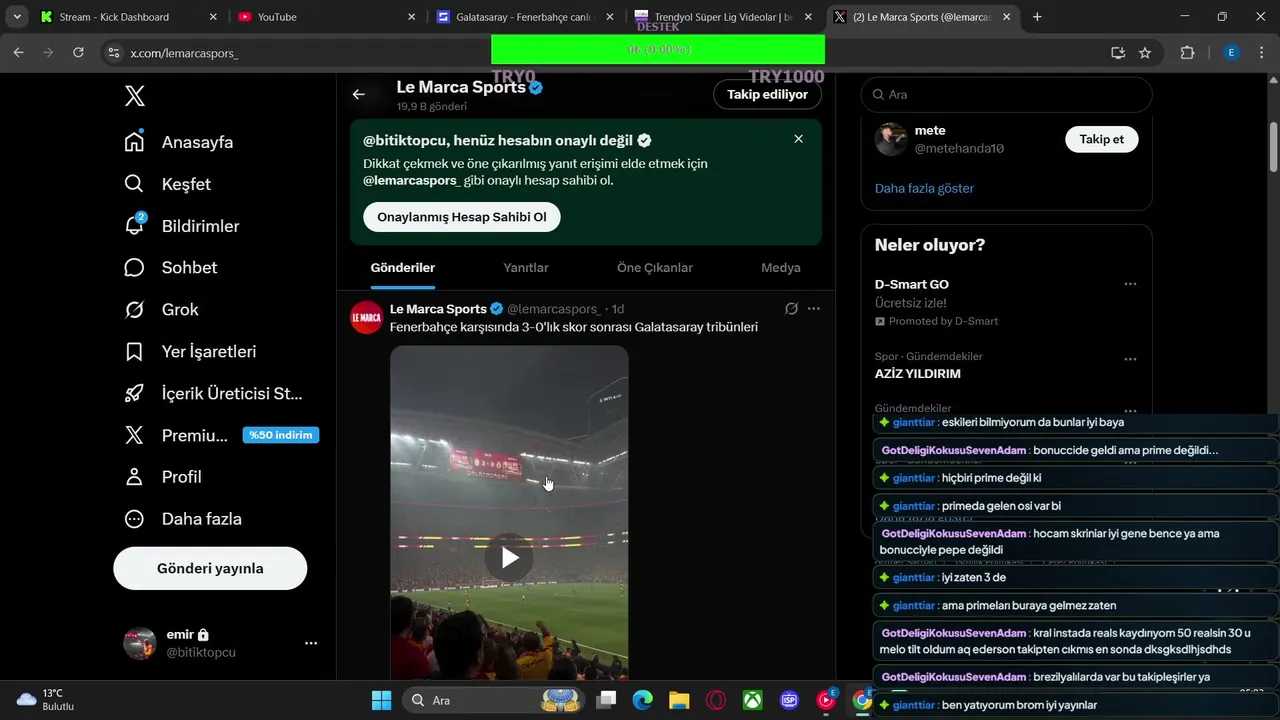Dismiss the verification banner with X
The width and height of the screenshot is (1280, 720).
tap(798, 139)
